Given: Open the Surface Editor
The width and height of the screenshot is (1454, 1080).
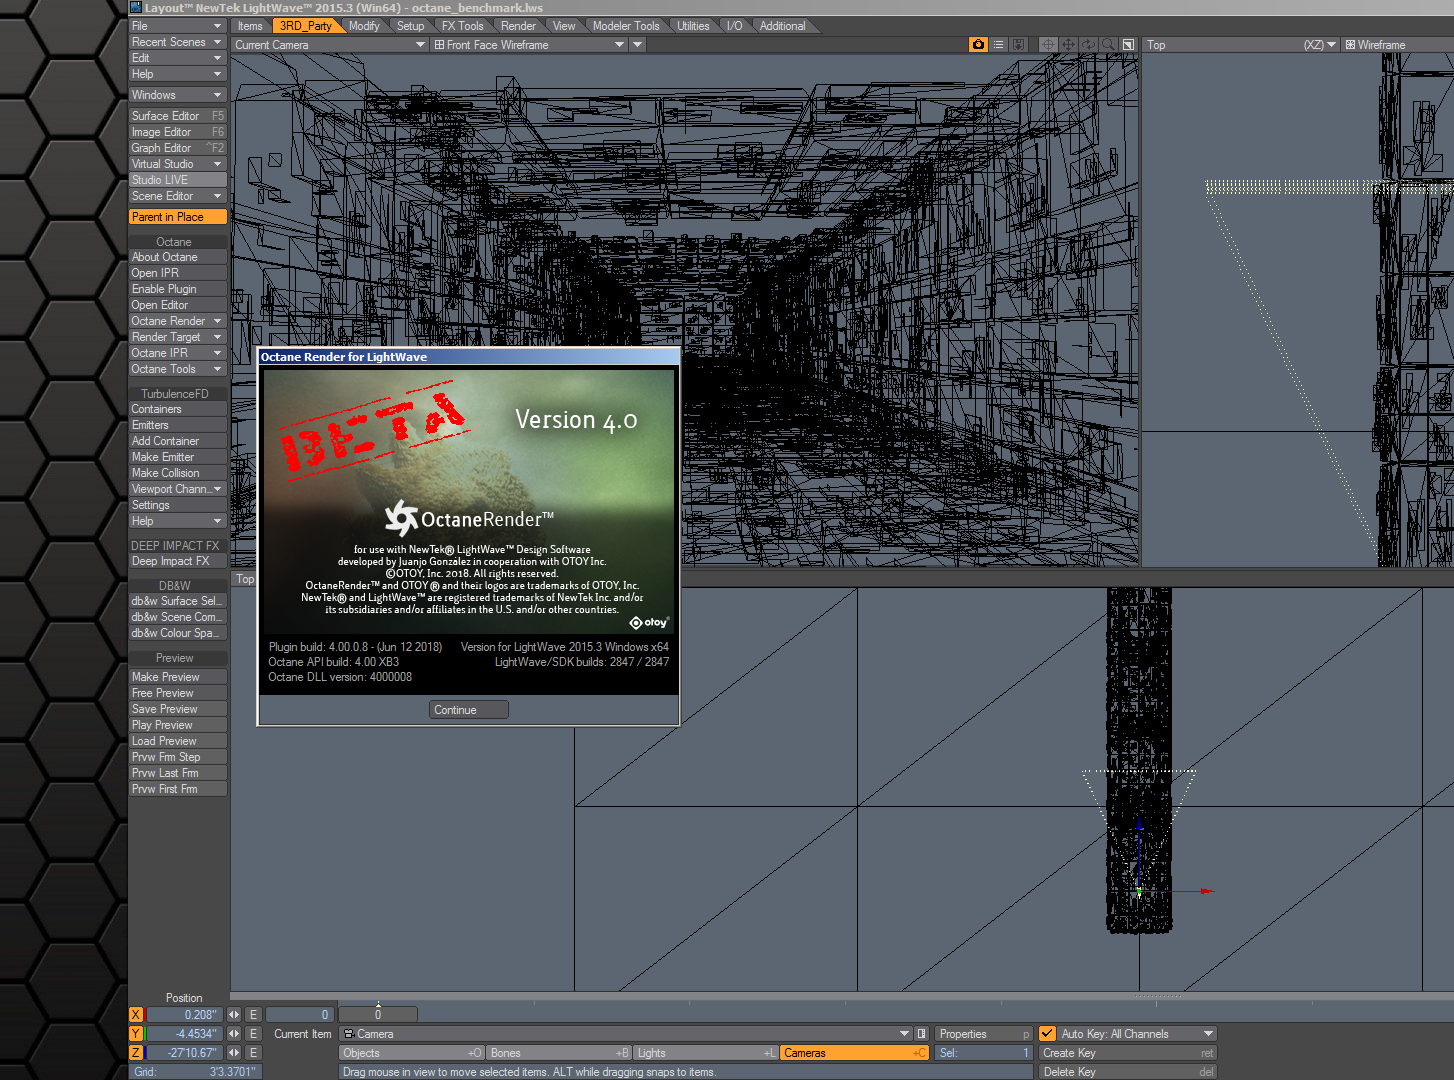Looking at the screenshot, I should click(x=178, y=116).
